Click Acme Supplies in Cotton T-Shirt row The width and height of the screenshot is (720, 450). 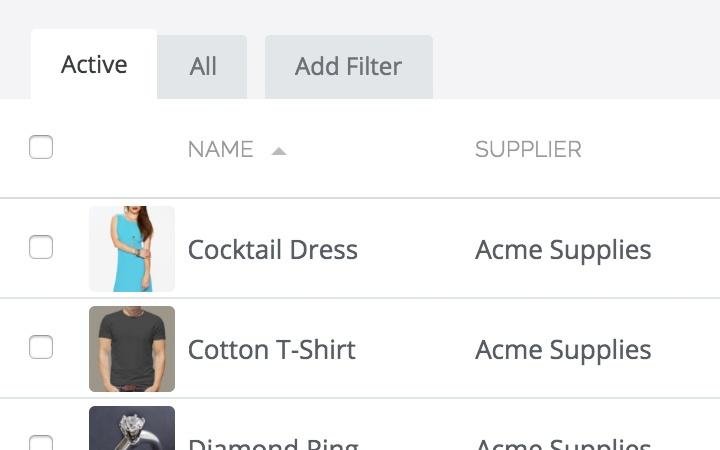tap(563, 350)
